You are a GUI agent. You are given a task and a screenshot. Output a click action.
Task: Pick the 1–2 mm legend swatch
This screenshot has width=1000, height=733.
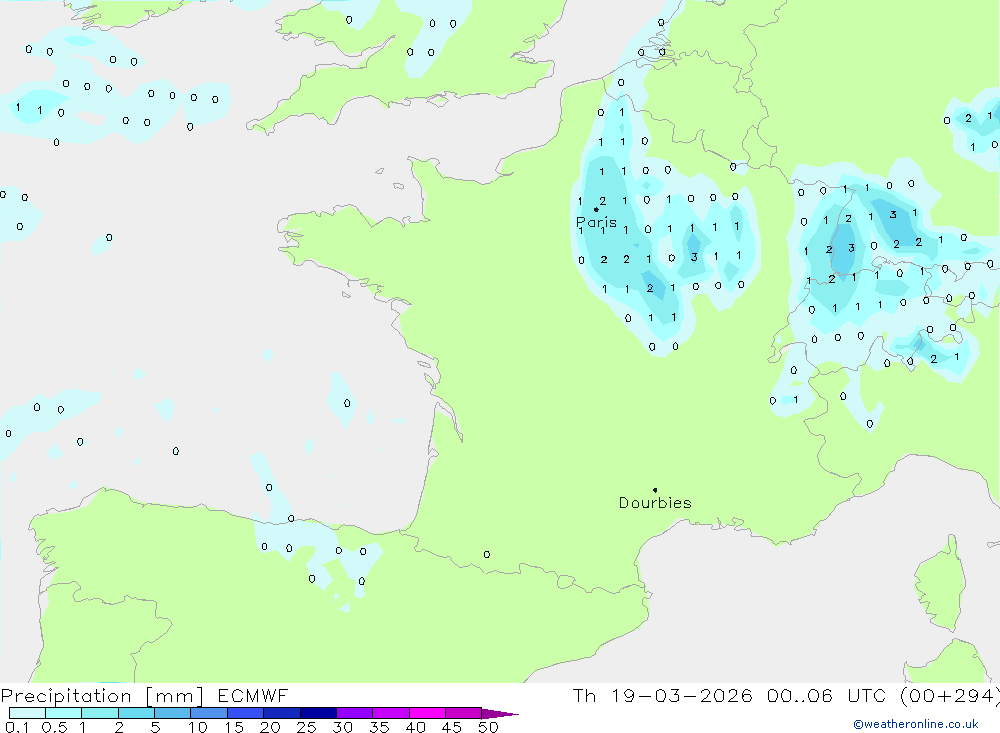[100, 713]
